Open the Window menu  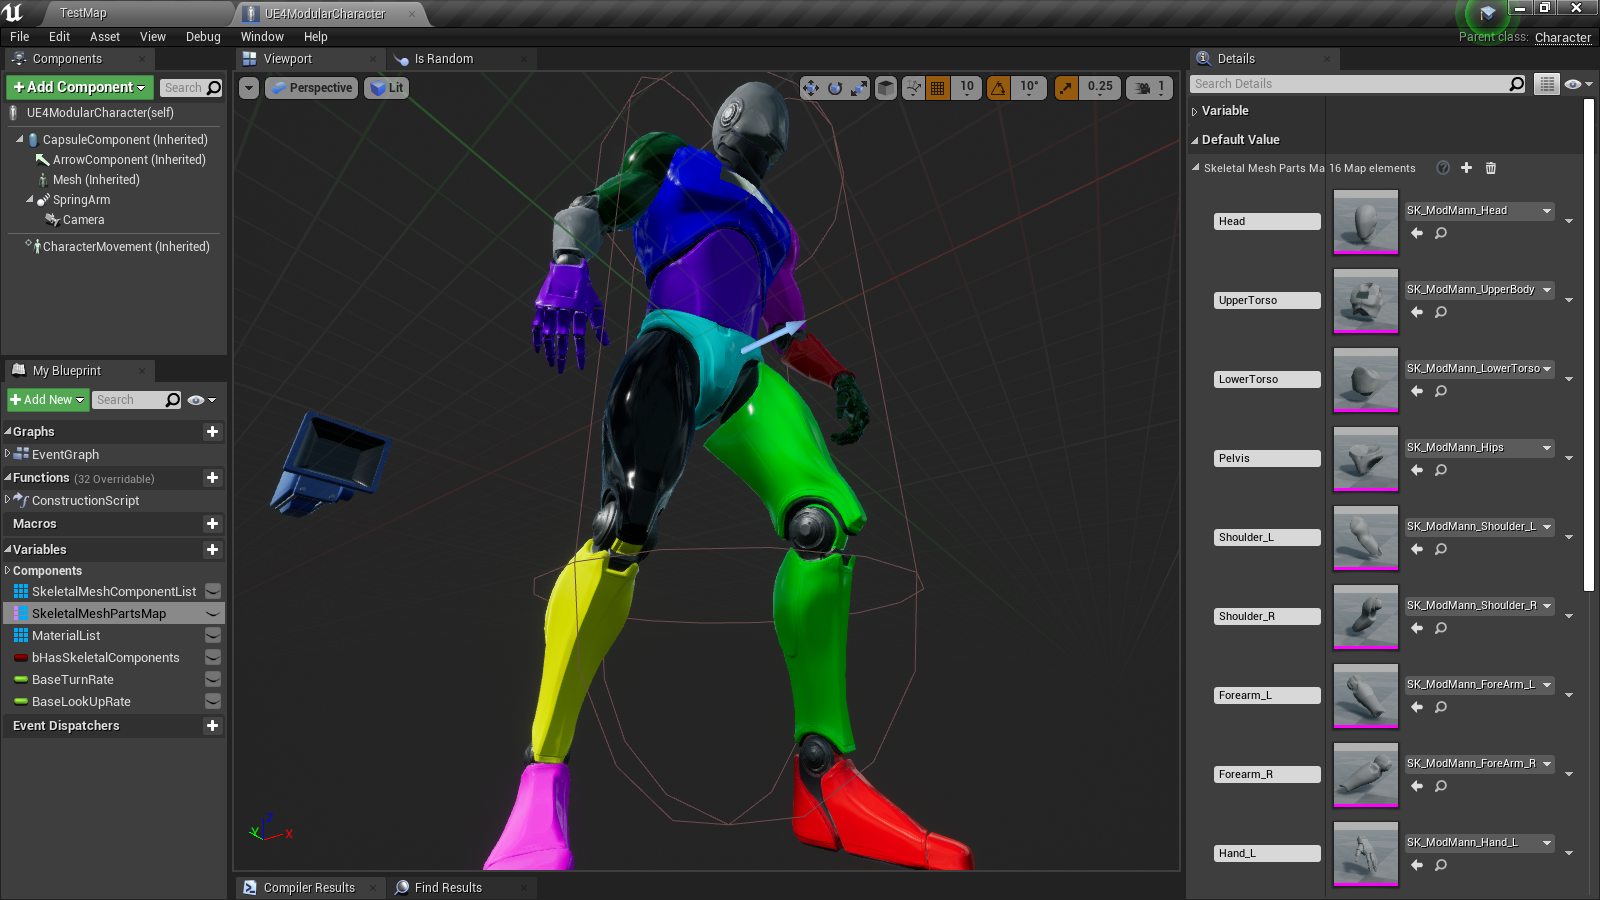click(262, 36)
